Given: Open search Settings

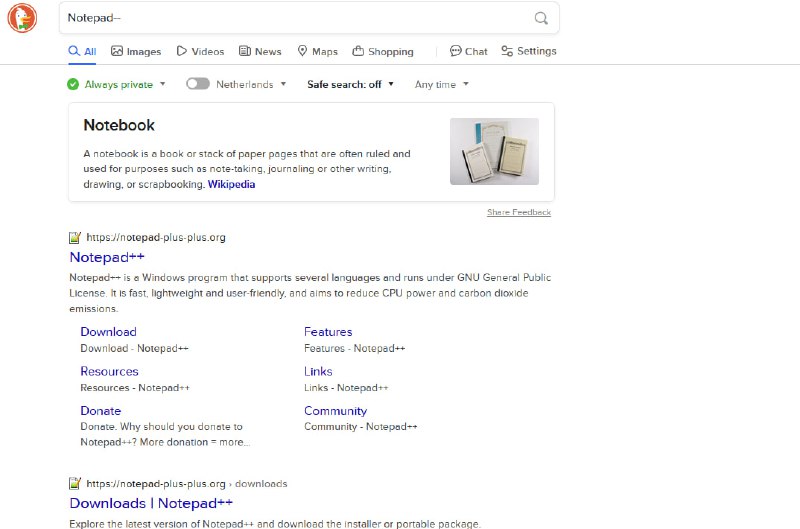Looking at the screenshot, I should [x=528, y=51].
